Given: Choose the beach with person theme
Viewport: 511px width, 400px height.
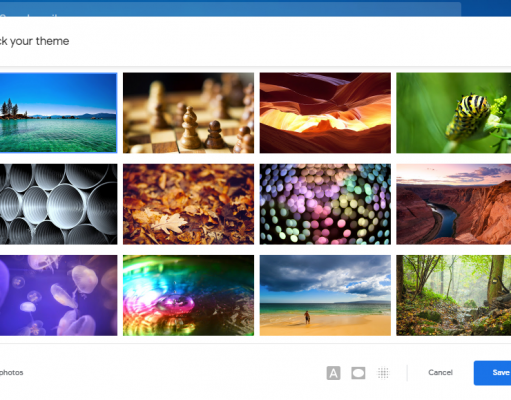Looking at the screenshot, I should pos(325,295).
